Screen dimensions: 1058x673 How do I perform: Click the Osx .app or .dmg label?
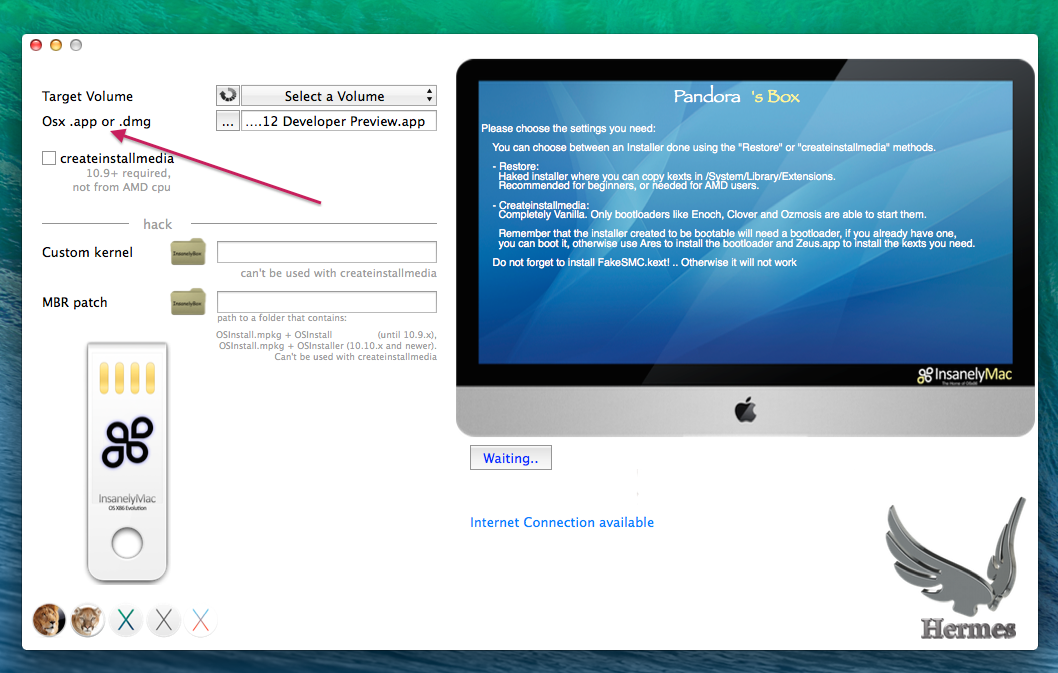(x=96, y=122)
